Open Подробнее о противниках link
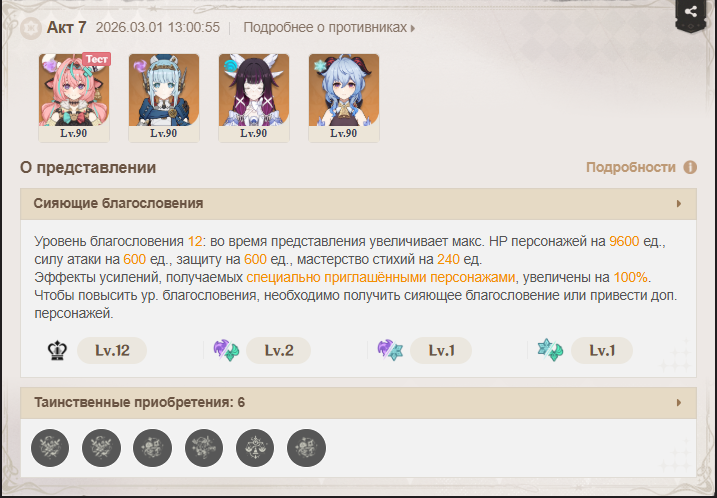The height and width of the screenshot is (498, 717). 329,27
